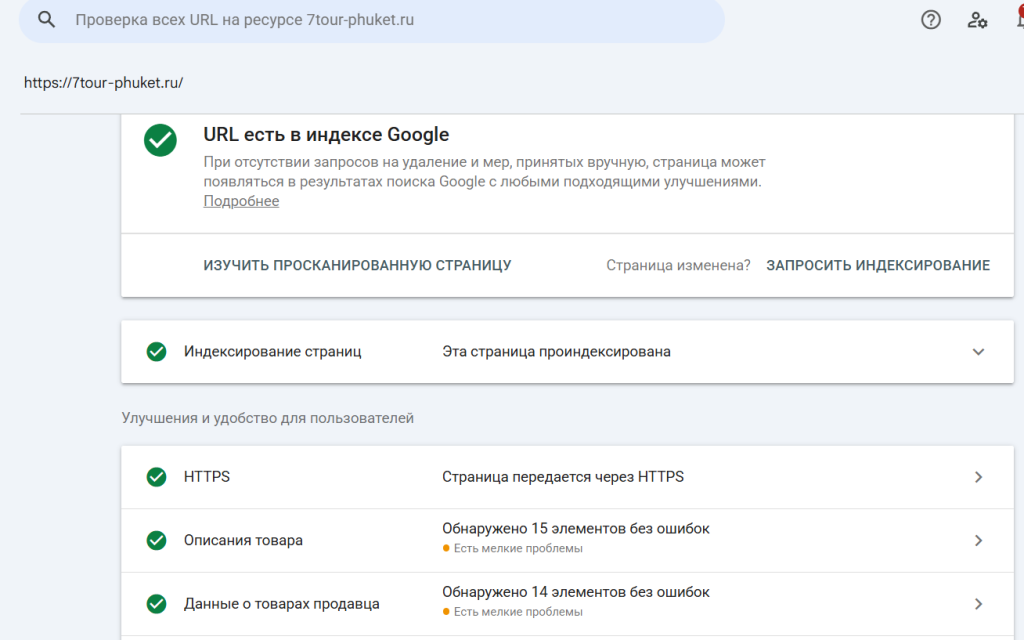This screenshot has width=1024, height=640.
Task: Click the green check next to Описания товара
Action: coord(156,540)
